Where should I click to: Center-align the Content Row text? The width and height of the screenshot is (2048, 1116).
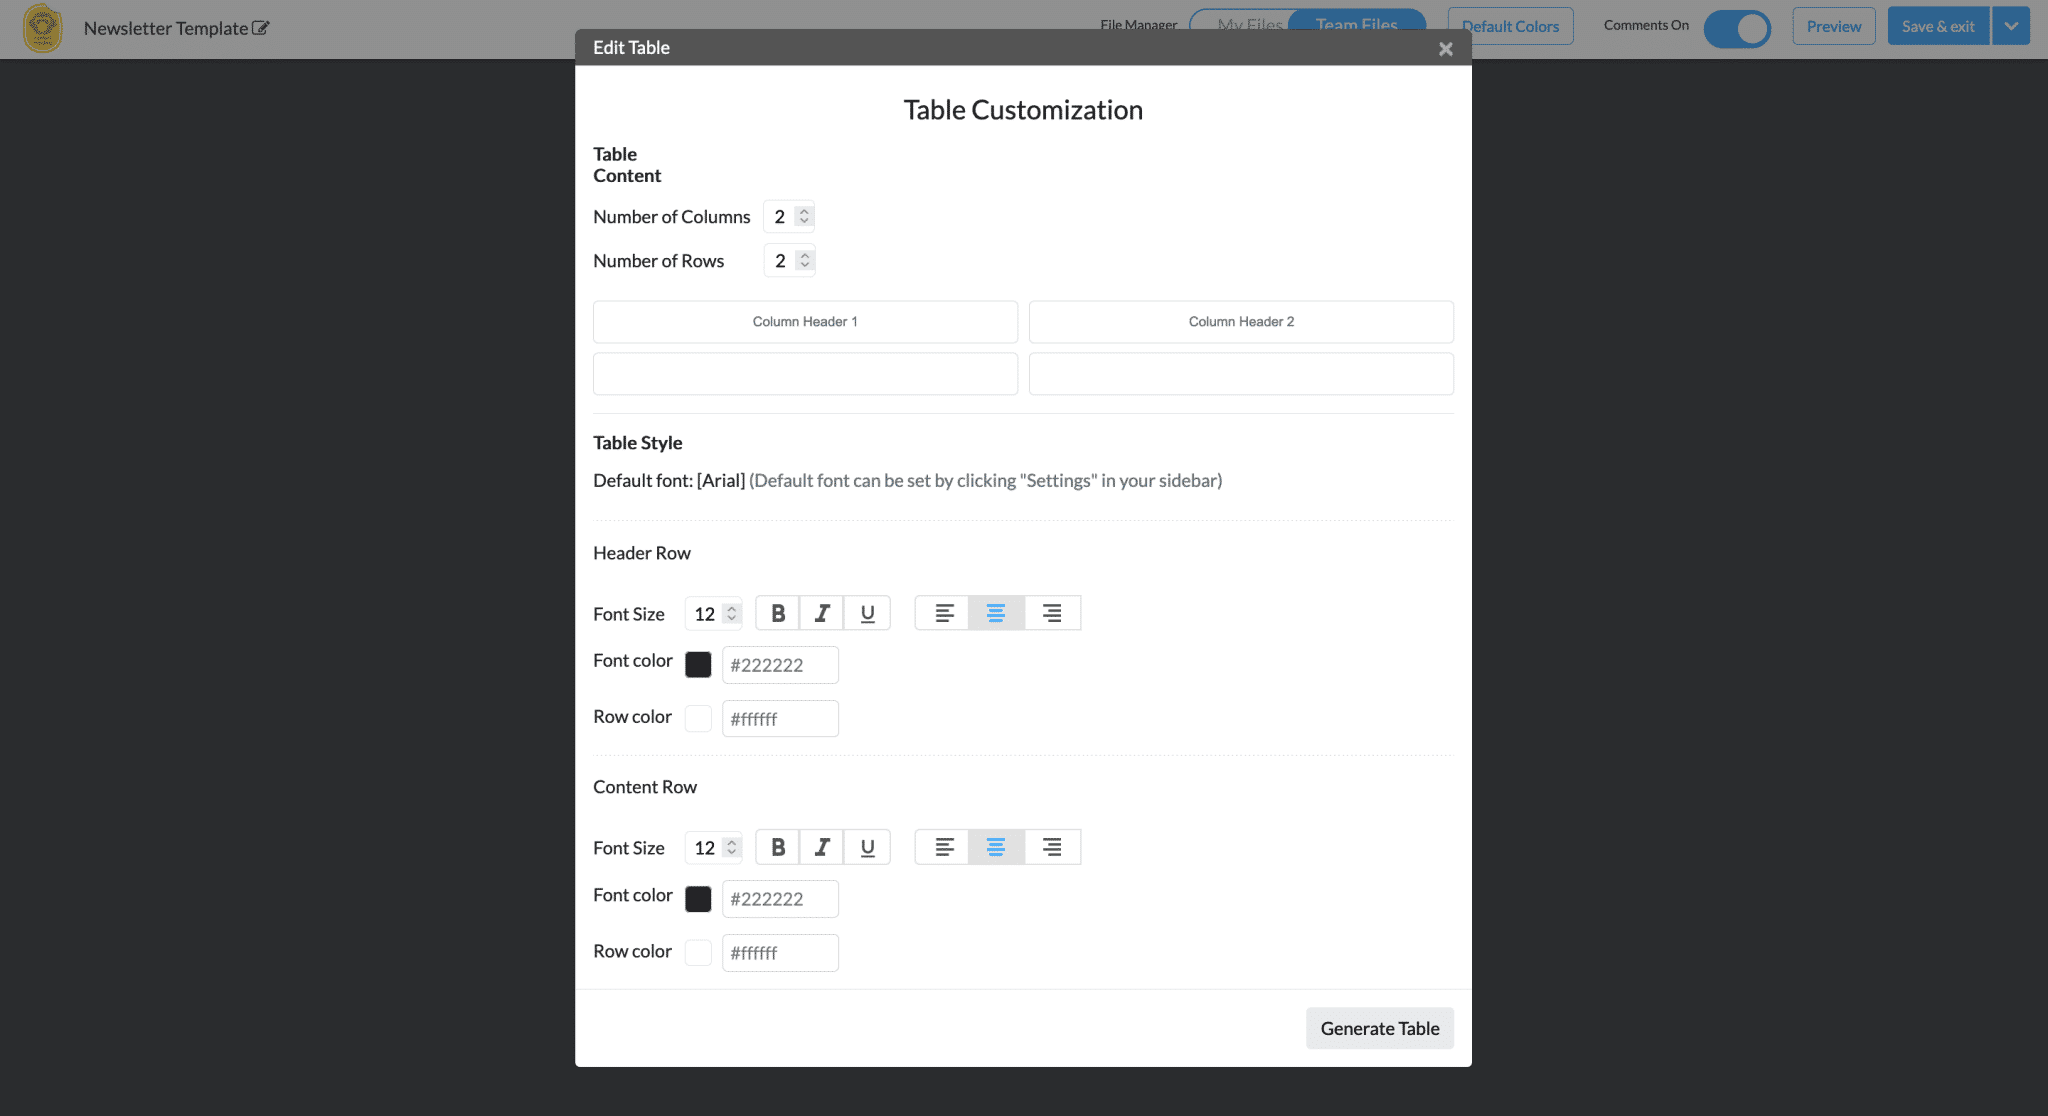tap(996, 847)
